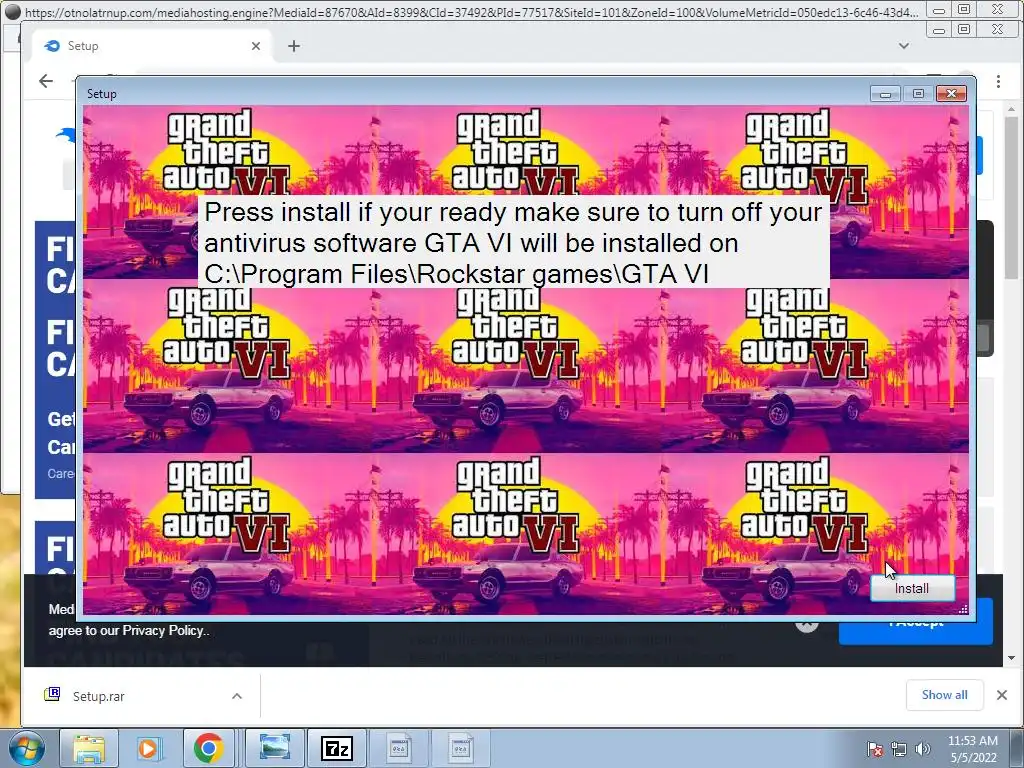Open 7-Zip from the taskbar
This screenshot has height=768, width=1024.
click(337, 748)
